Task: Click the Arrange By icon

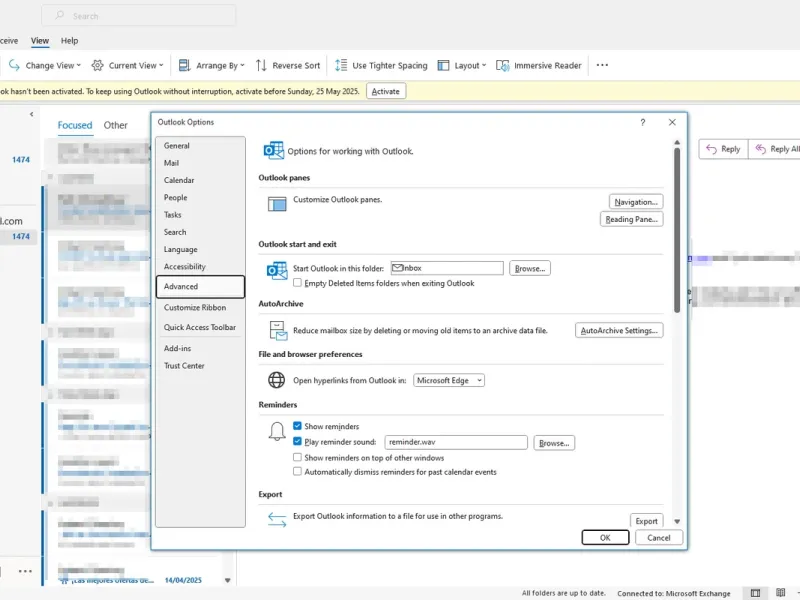Action: pyautogui.click(x=184, y=65)
